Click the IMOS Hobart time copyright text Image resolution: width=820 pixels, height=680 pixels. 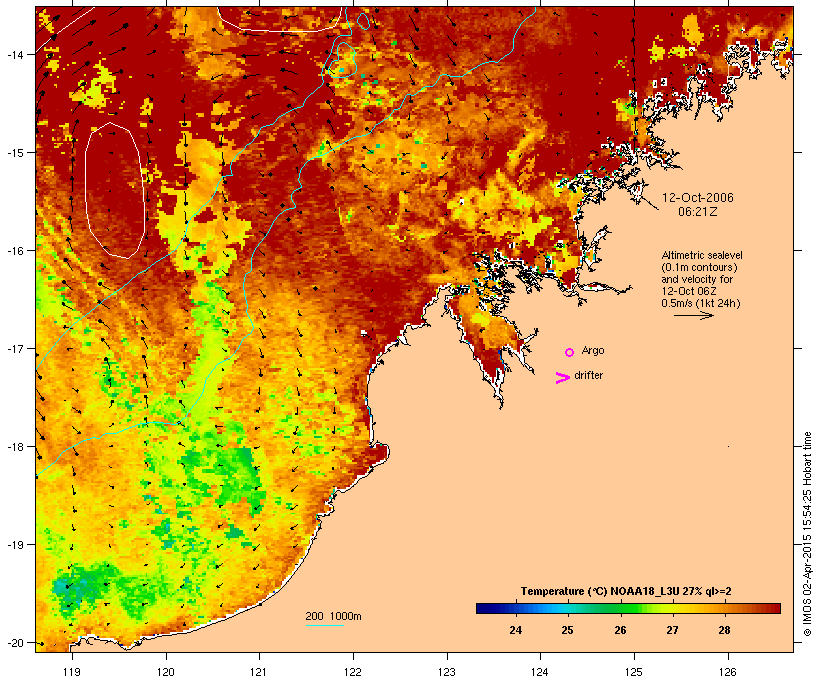(808, 534)
